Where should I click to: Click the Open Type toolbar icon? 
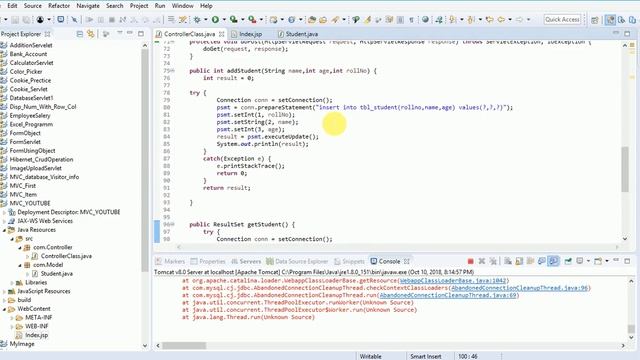point(312,20)
